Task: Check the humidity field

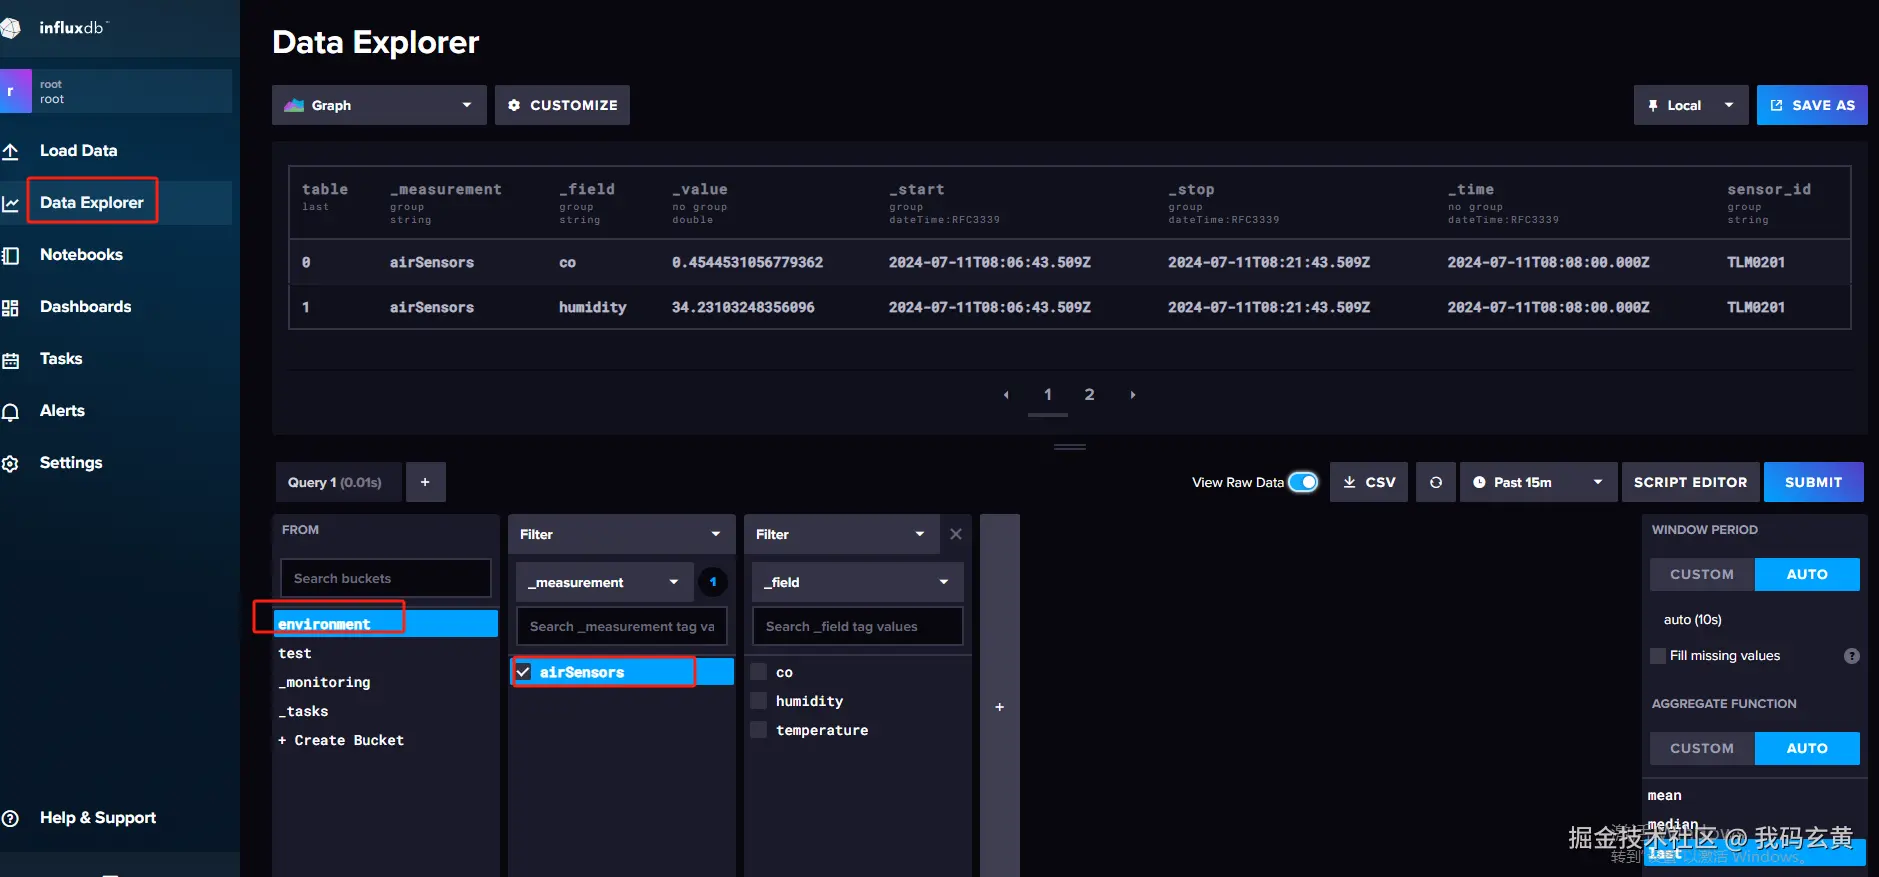Action: click(759, 701)
